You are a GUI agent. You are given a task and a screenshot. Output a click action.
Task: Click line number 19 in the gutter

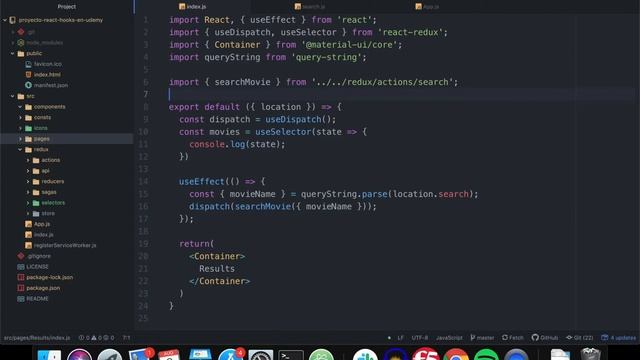(x=143, y=244)
